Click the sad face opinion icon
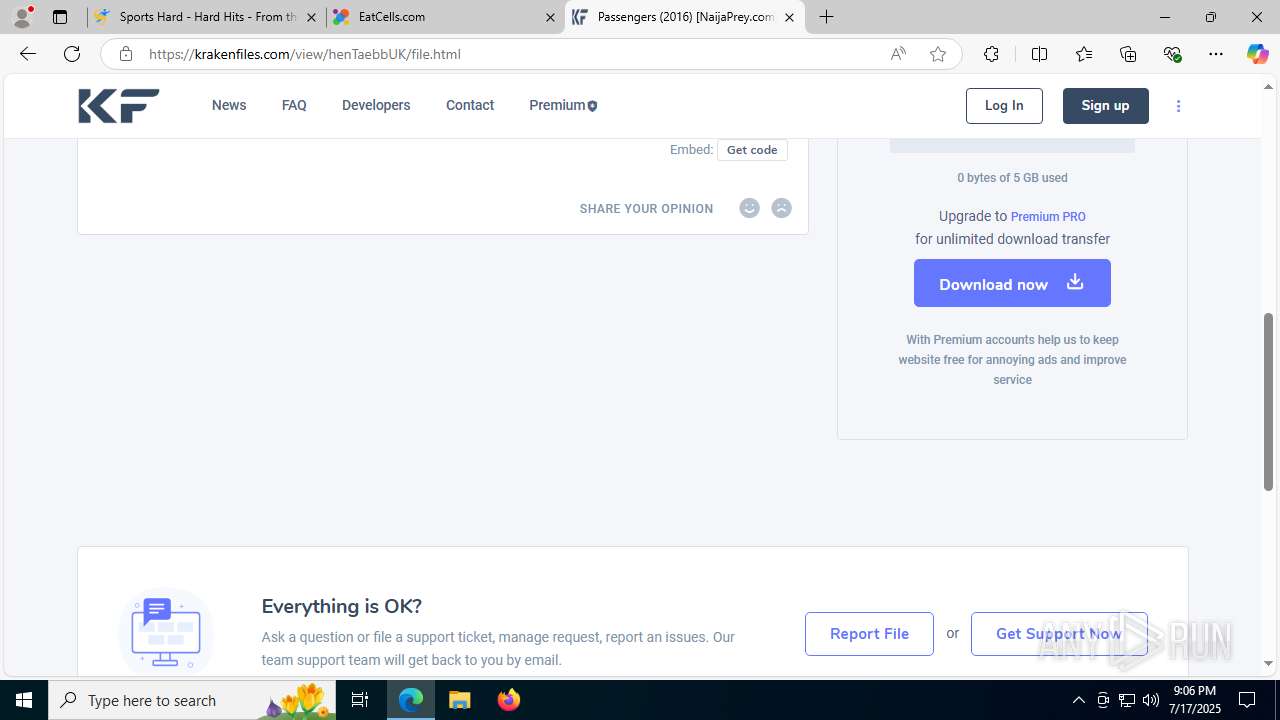The image size is (1280, 720). [x=782, y=208]
